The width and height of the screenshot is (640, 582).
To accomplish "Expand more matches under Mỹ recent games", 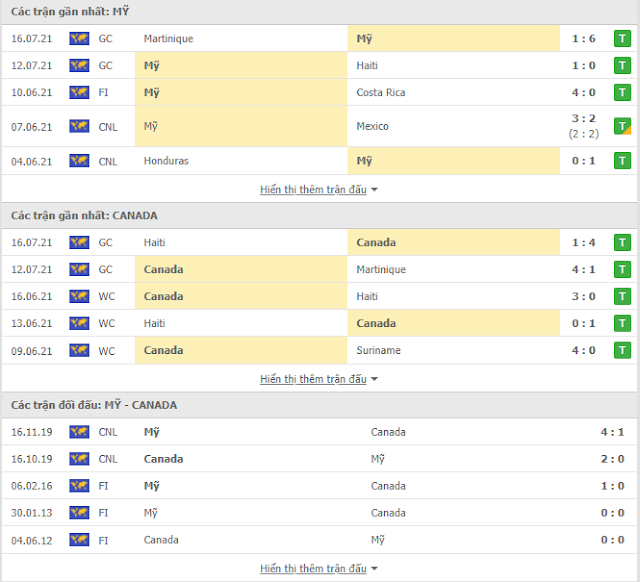I will coord(318,189).
